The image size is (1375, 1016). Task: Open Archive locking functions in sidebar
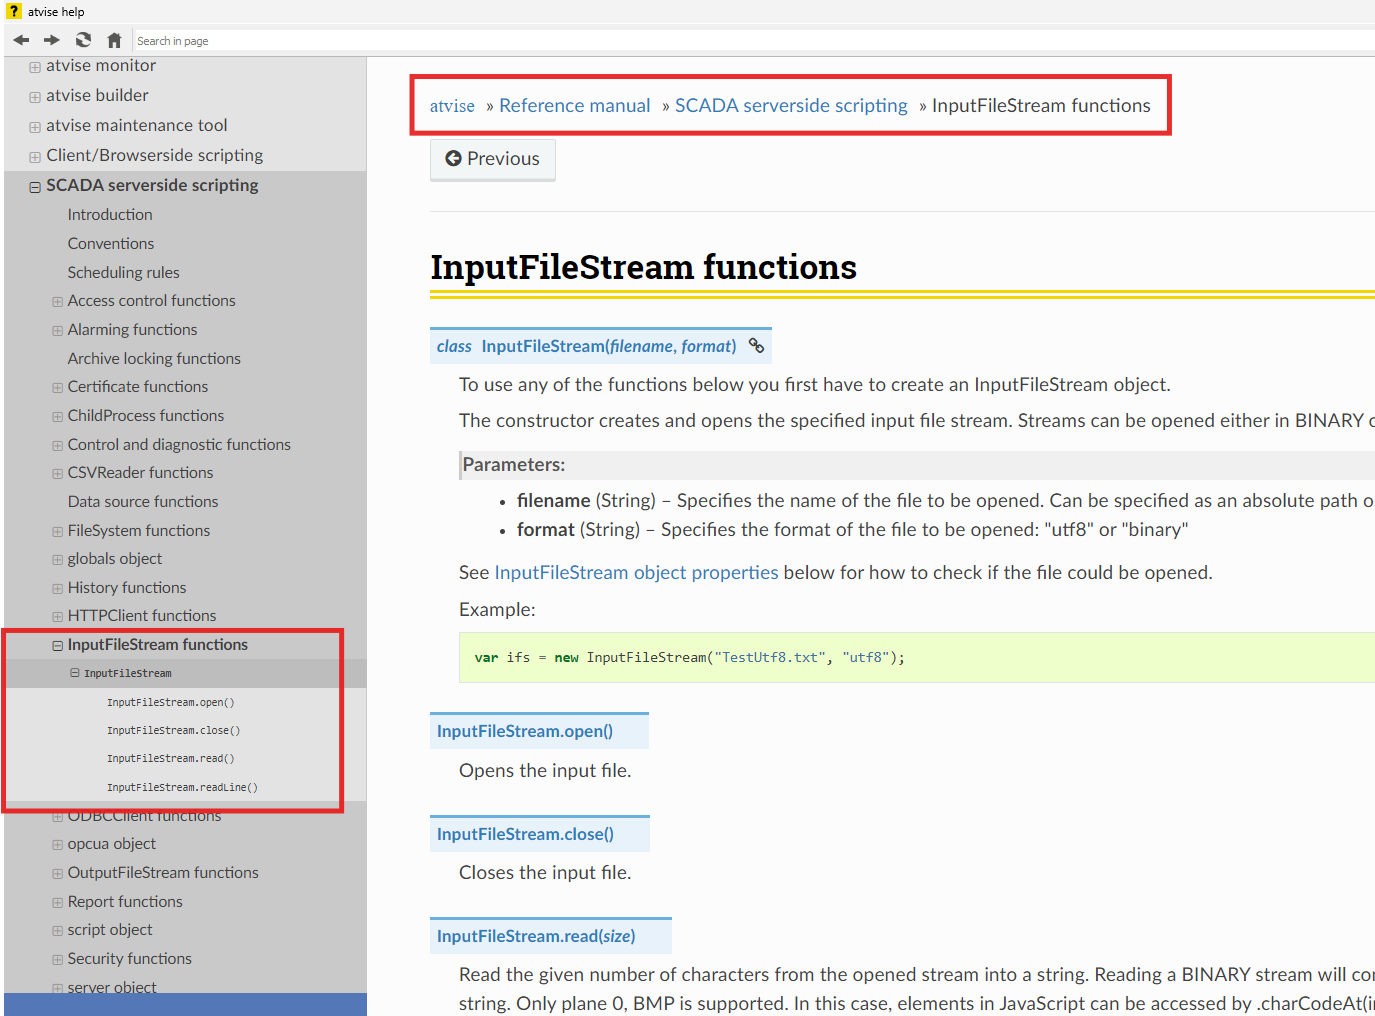pos(154,358)
